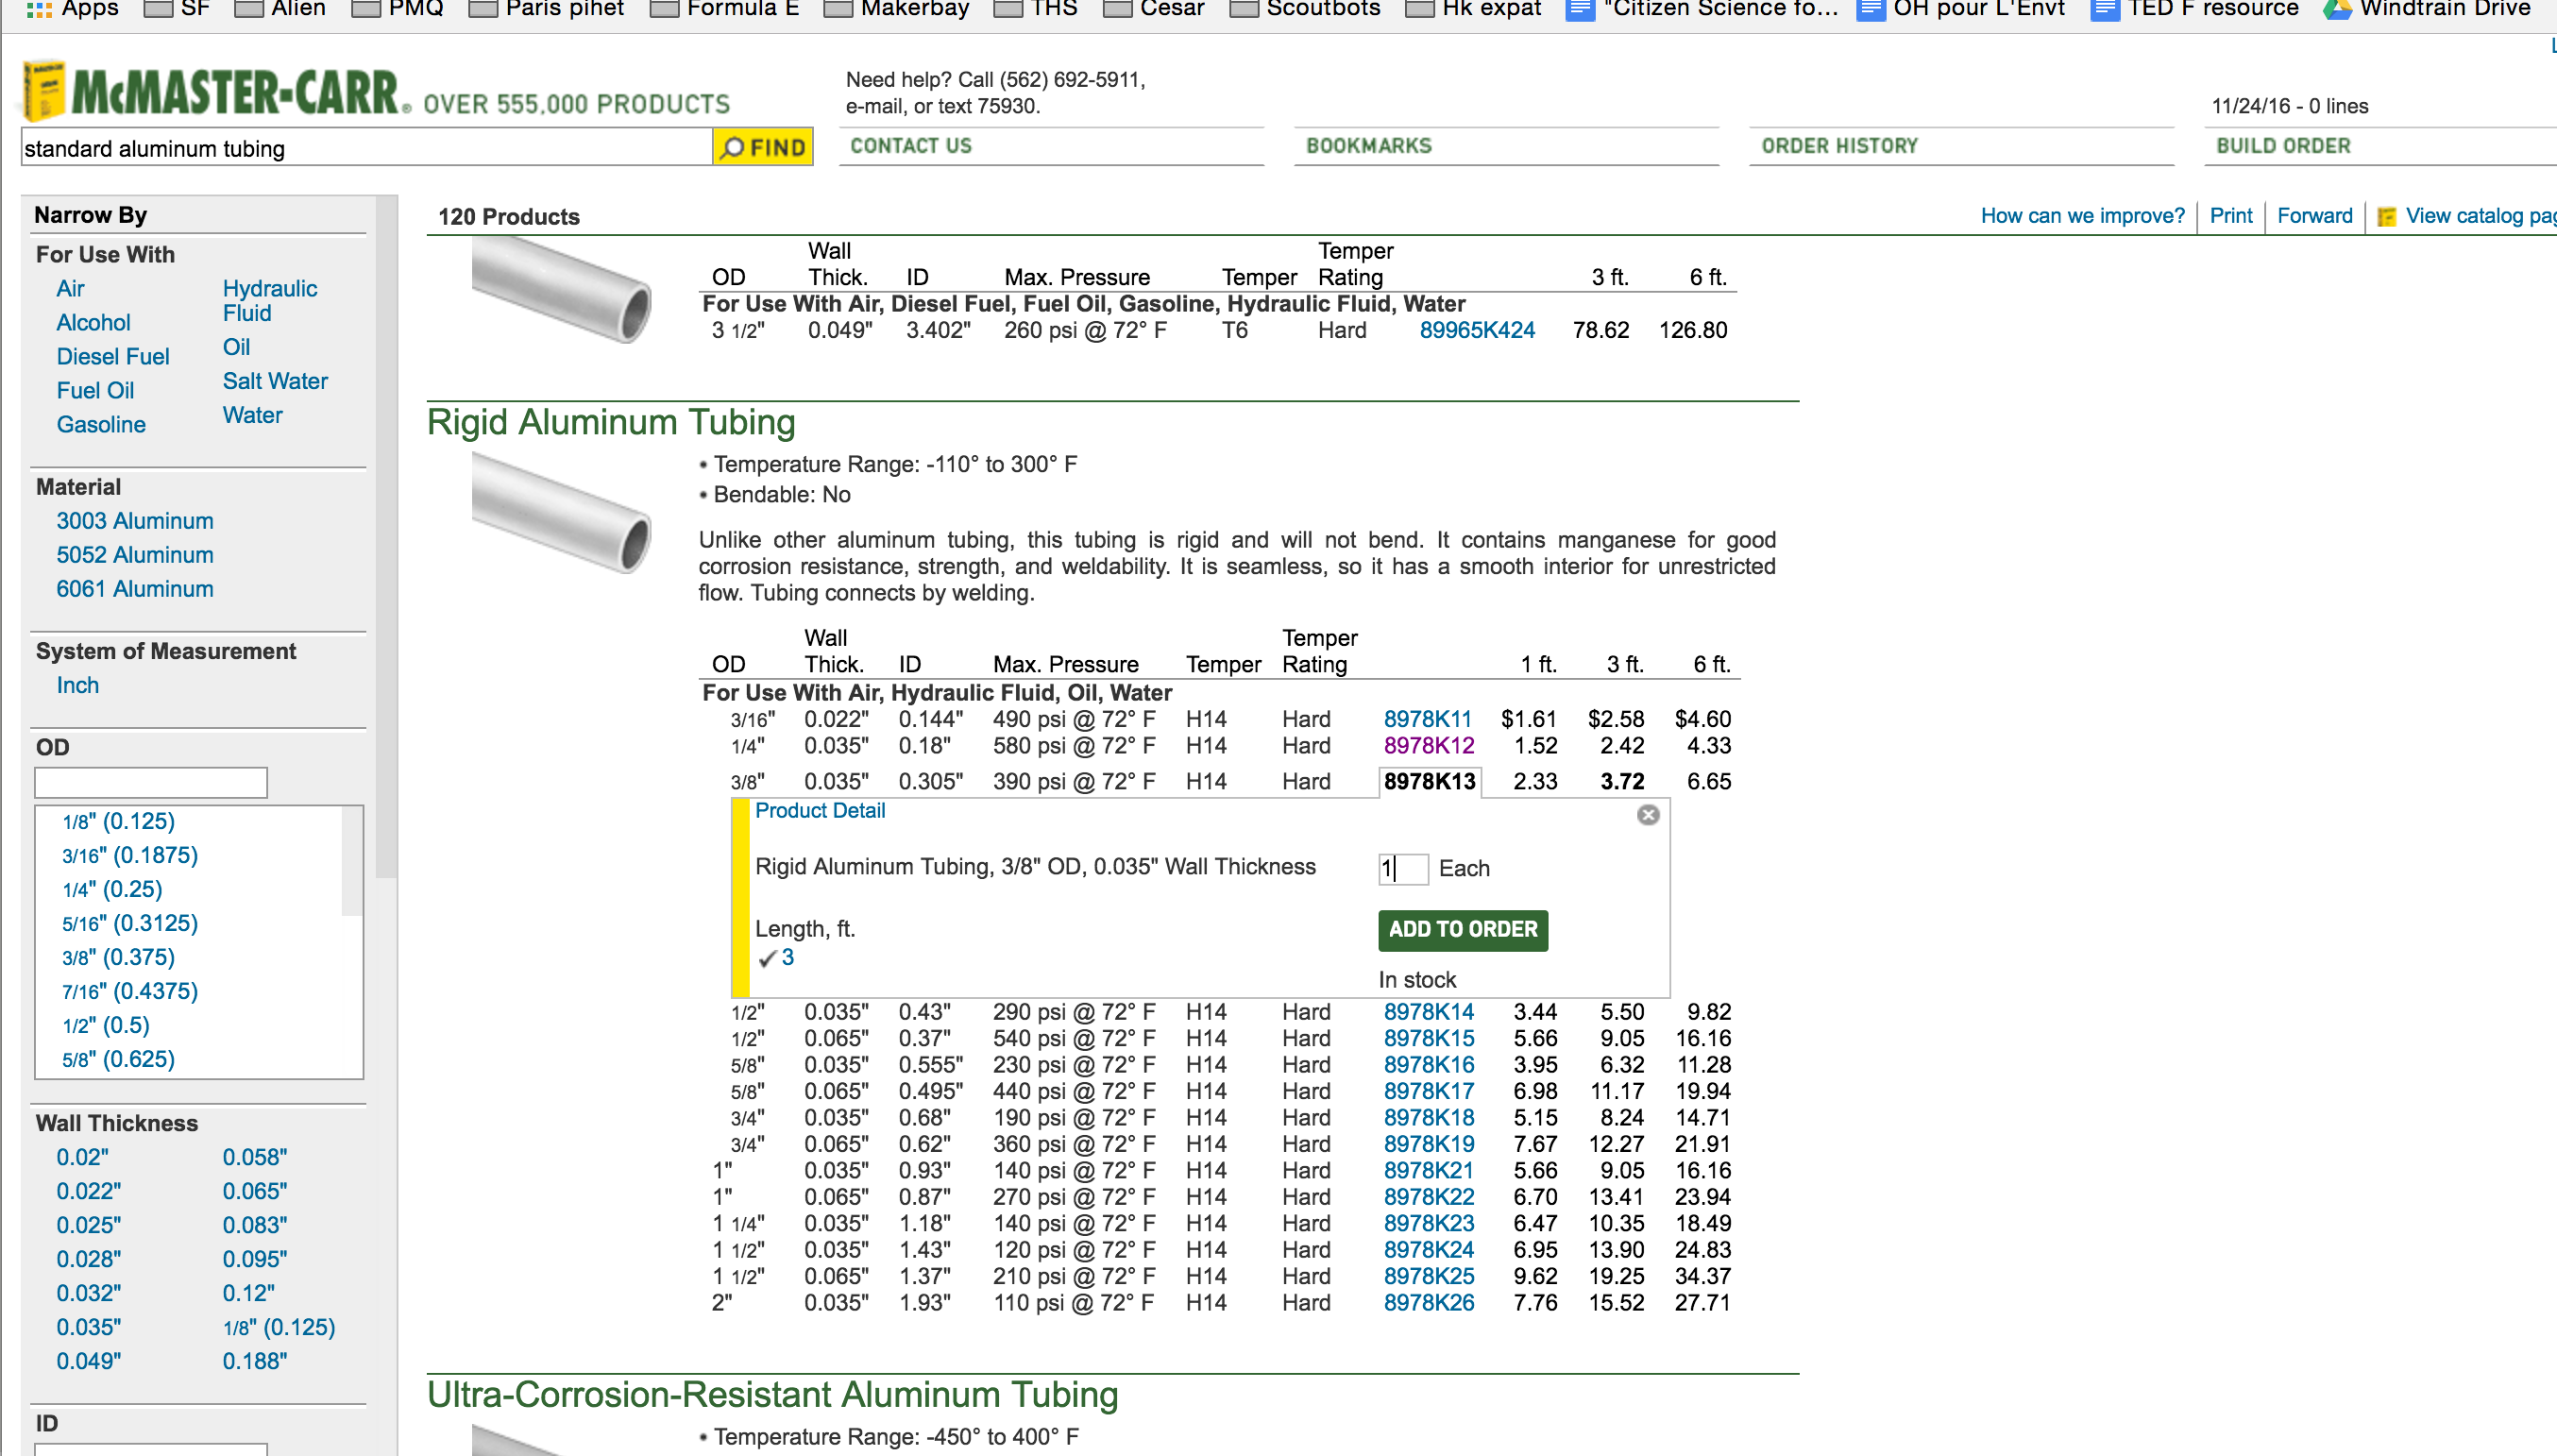Click the OD filter input field
Image resolution: width=2557 pixels, height=1456 pixels.
(151, 782)
